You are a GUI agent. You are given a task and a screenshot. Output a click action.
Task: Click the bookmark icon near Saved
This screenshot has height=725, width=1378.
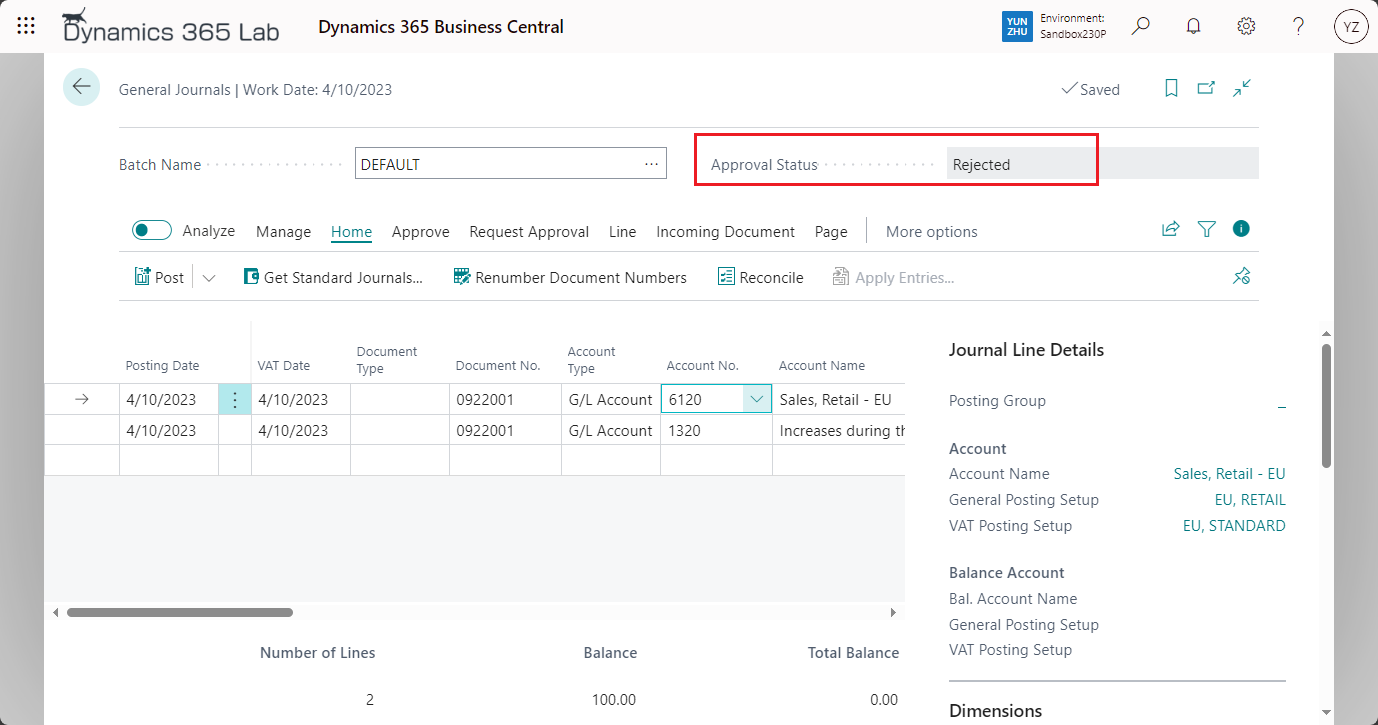coord(1171,89)
